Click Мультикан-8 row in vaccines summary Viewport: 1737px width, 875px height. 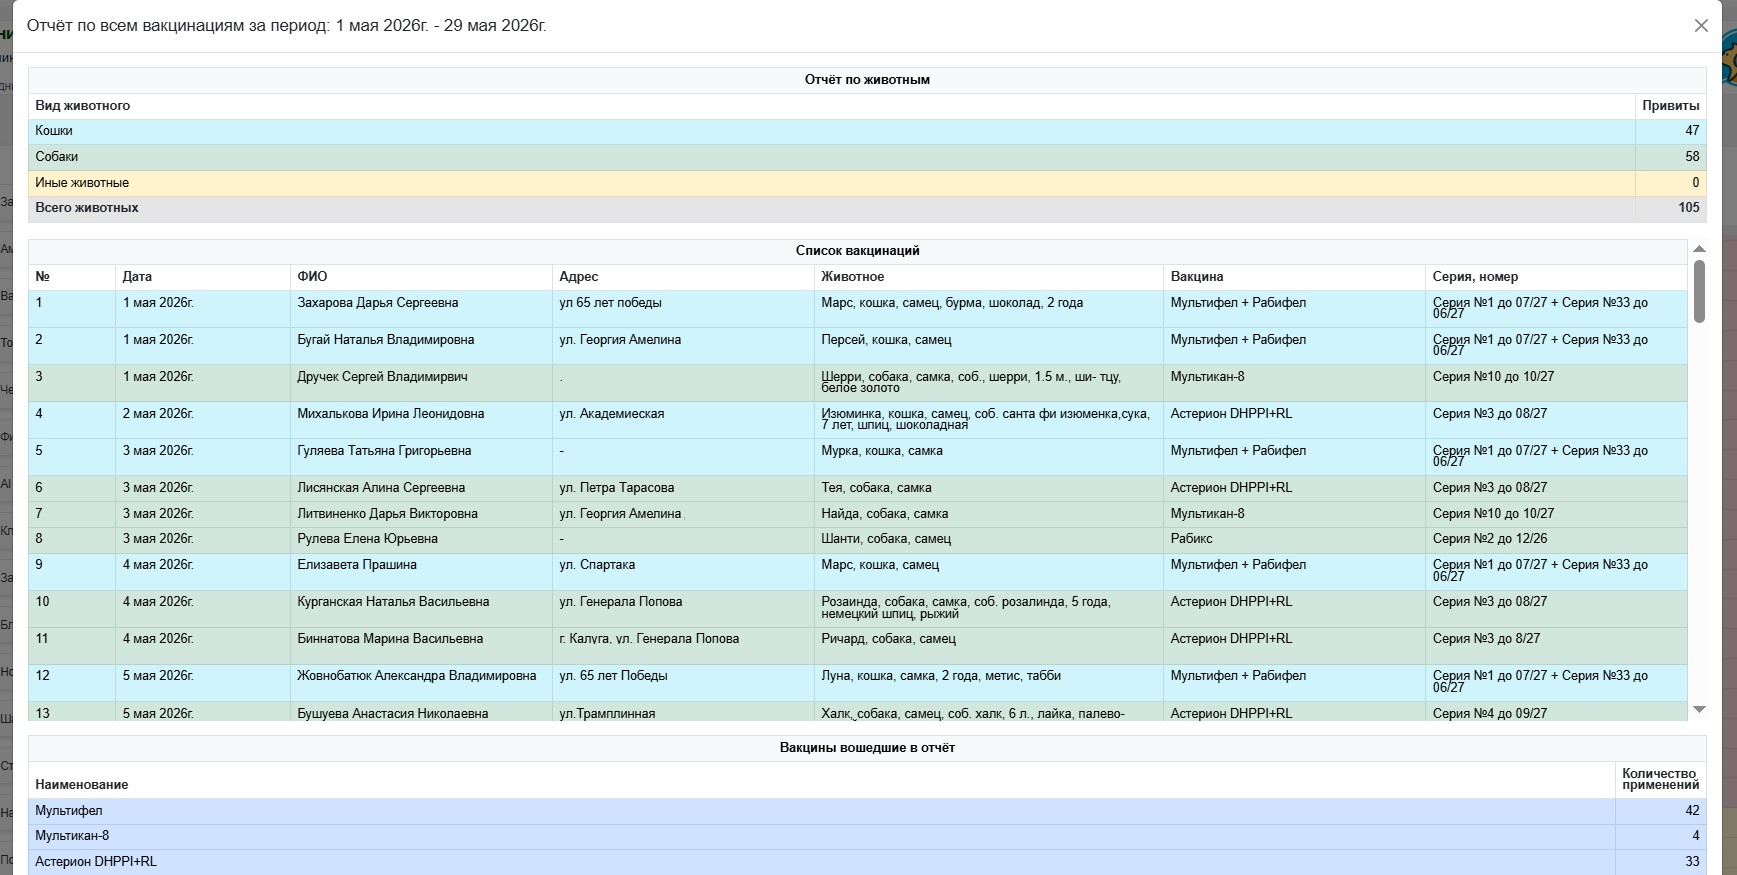[x=867, y=836]
